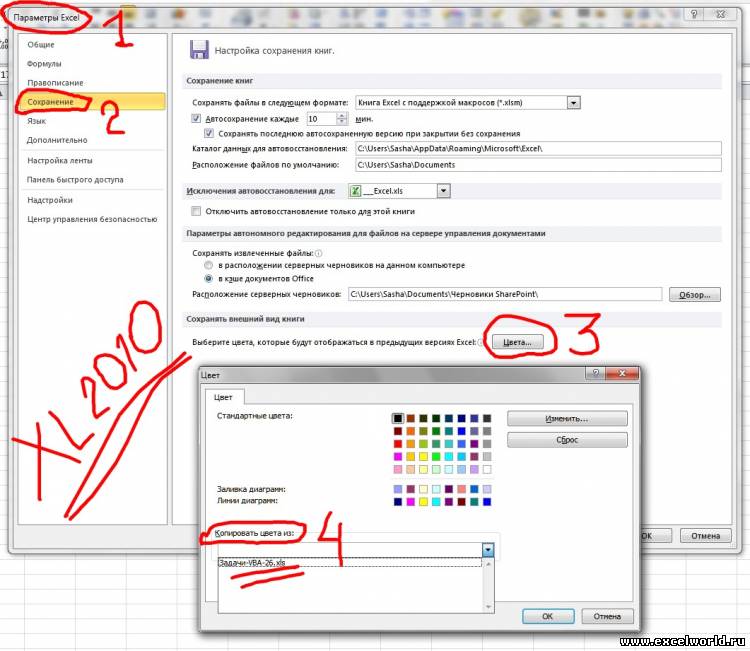Select в кэше документов Office radio
This screenshot has height=651, width=750.
click(209, 278)
